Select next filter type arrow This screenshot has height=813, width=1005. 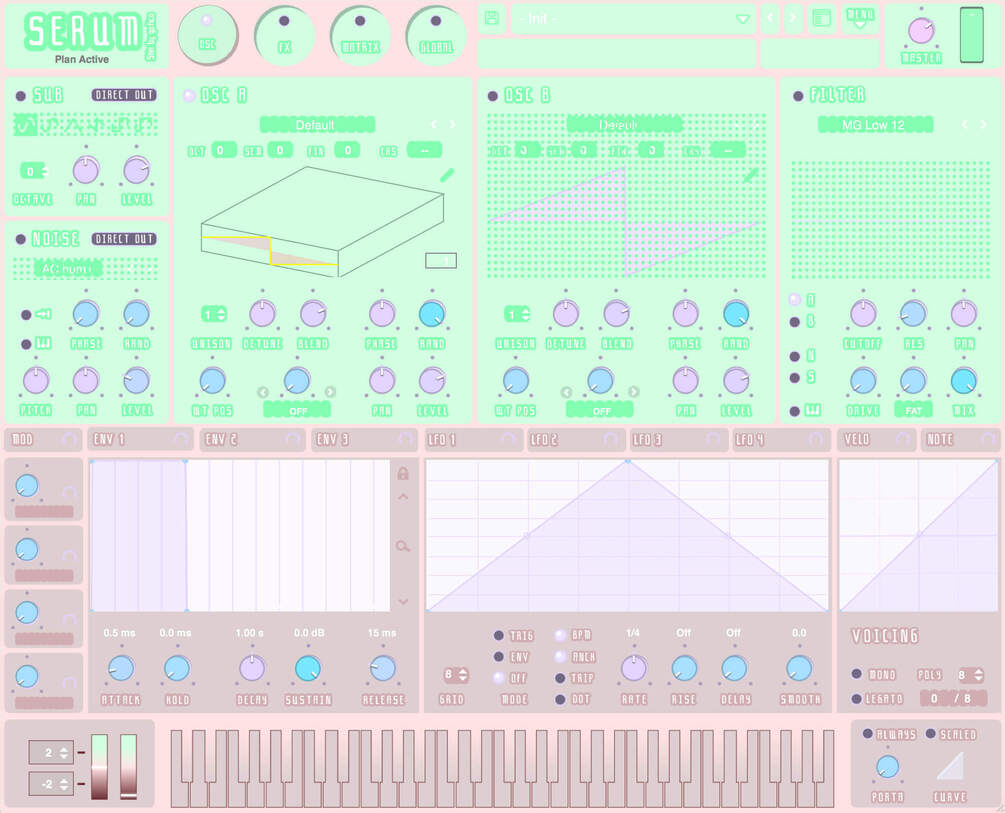coord(983,124)
